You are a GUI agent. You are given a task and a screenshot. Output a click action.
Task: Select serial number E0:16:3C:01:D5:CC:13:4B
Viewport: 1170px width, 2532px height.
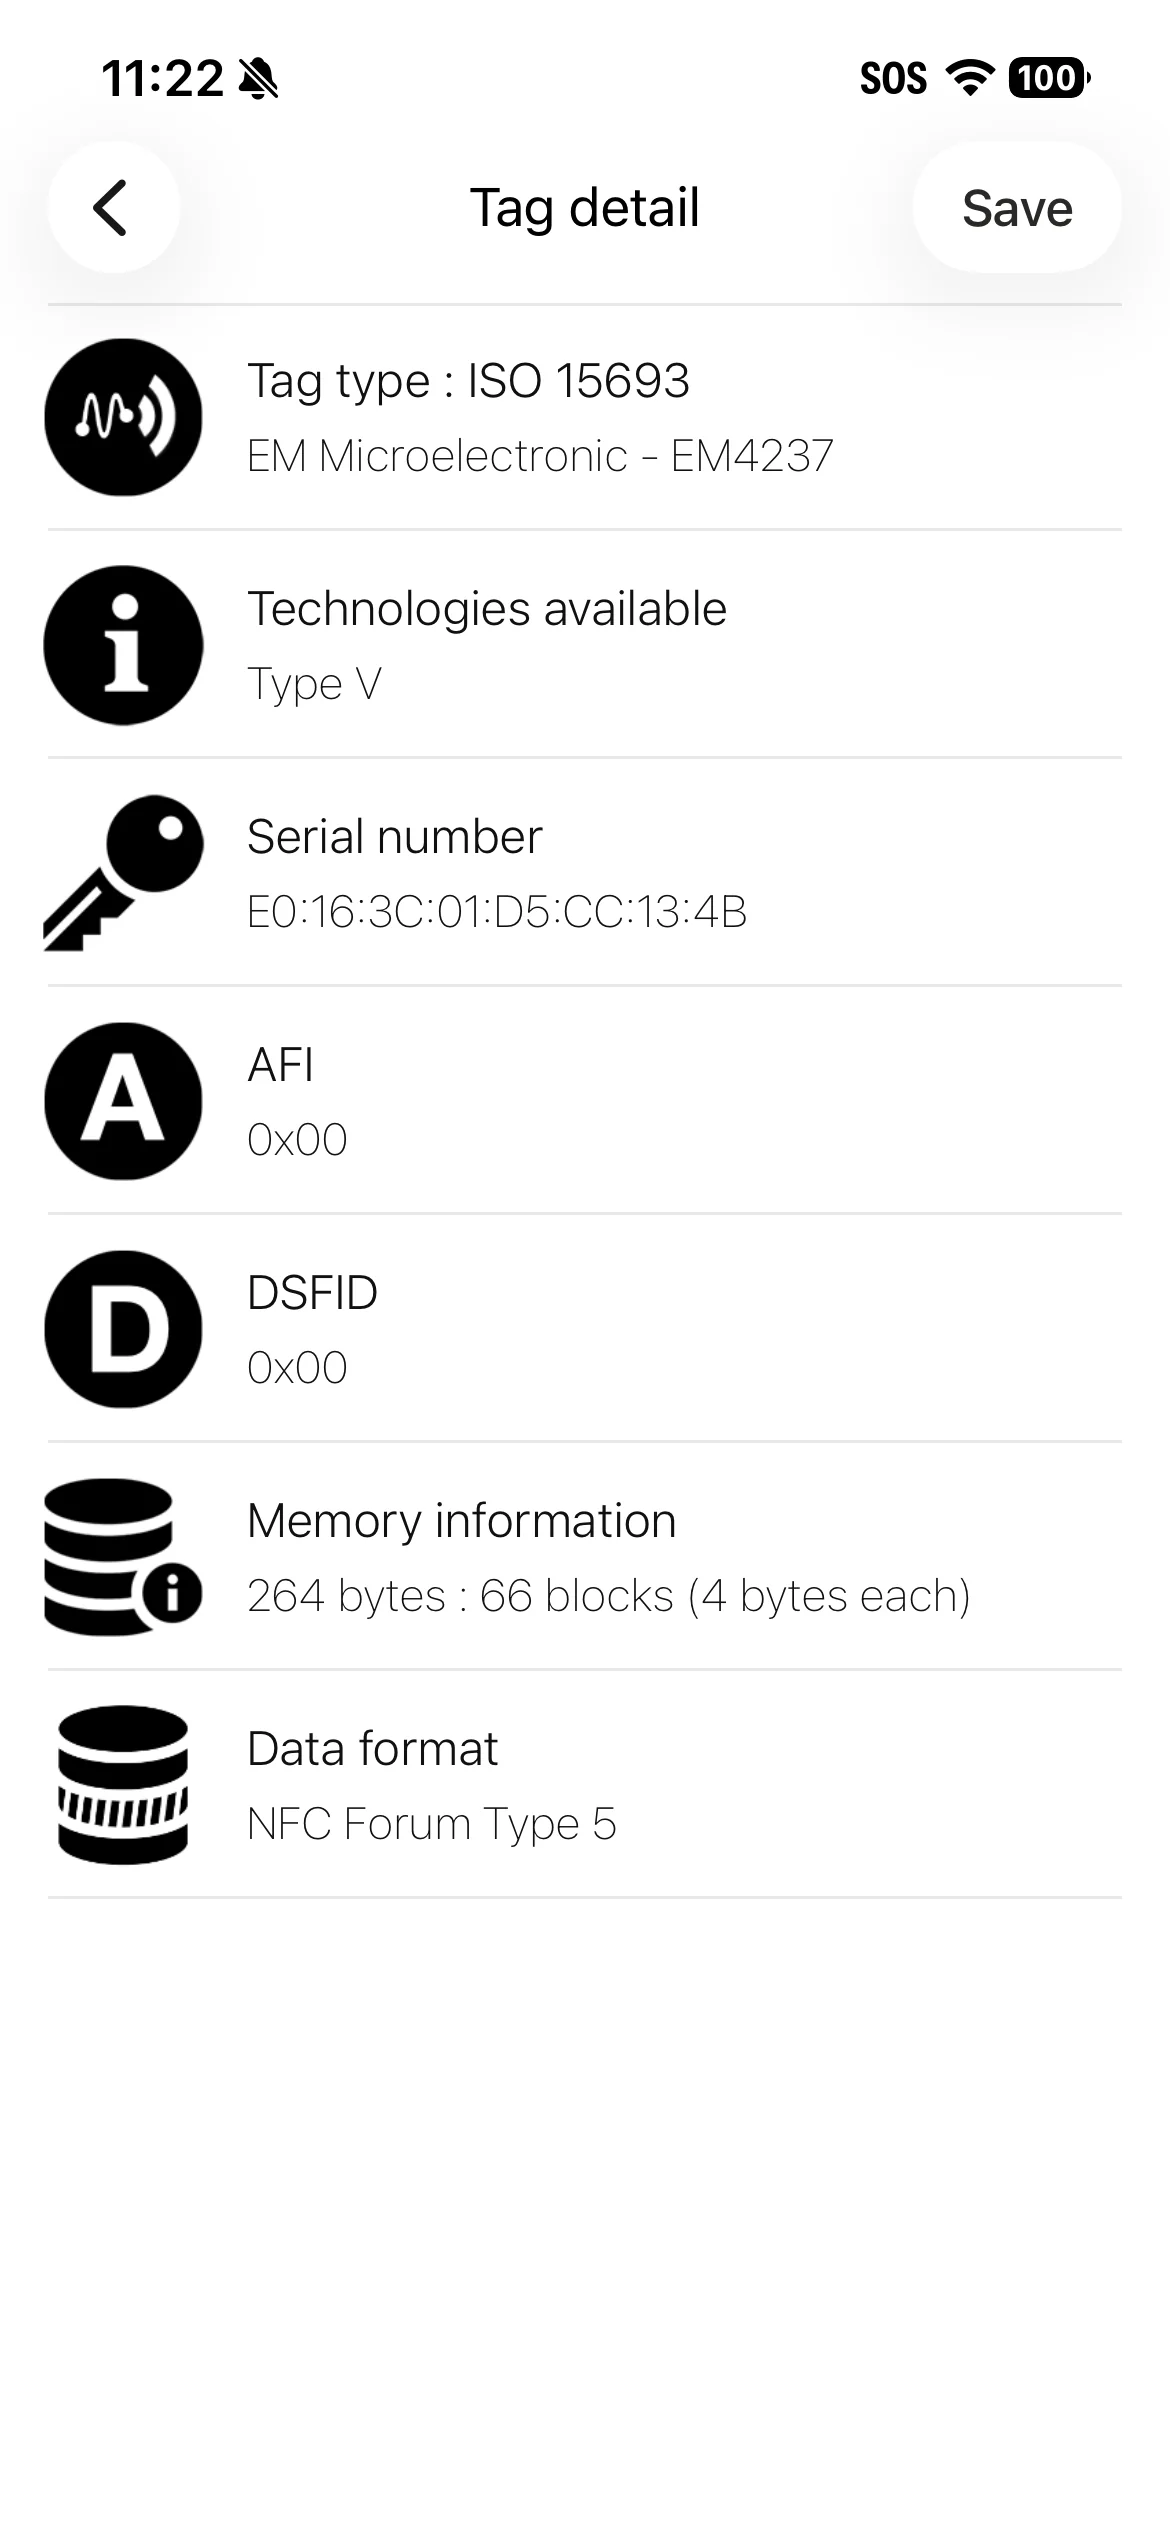(497, 912)
